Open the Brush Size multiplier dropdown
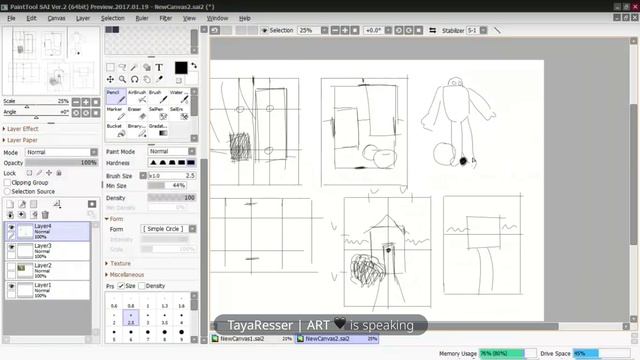This screenshot has height=360, width=640. point(143,176)
